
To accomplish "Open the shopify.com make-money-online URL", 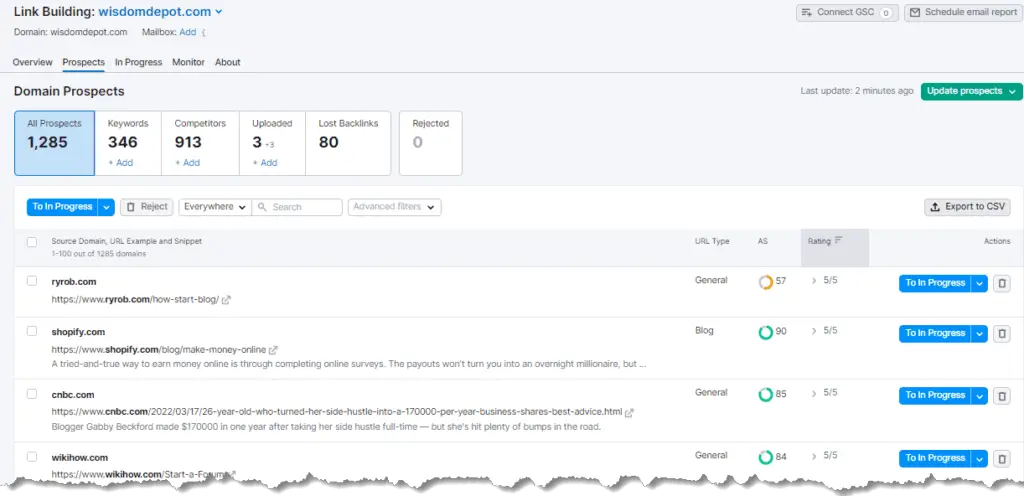I will click(x=159, y=350).
